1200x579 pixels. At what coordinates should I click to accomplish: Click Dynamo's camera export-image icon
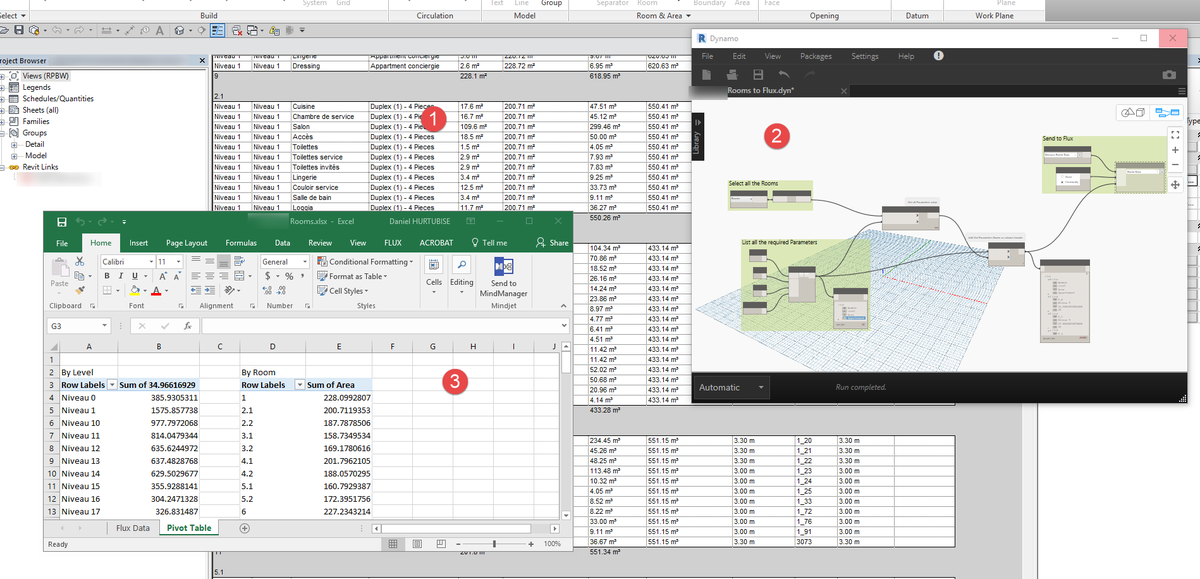pos(1169,75)
